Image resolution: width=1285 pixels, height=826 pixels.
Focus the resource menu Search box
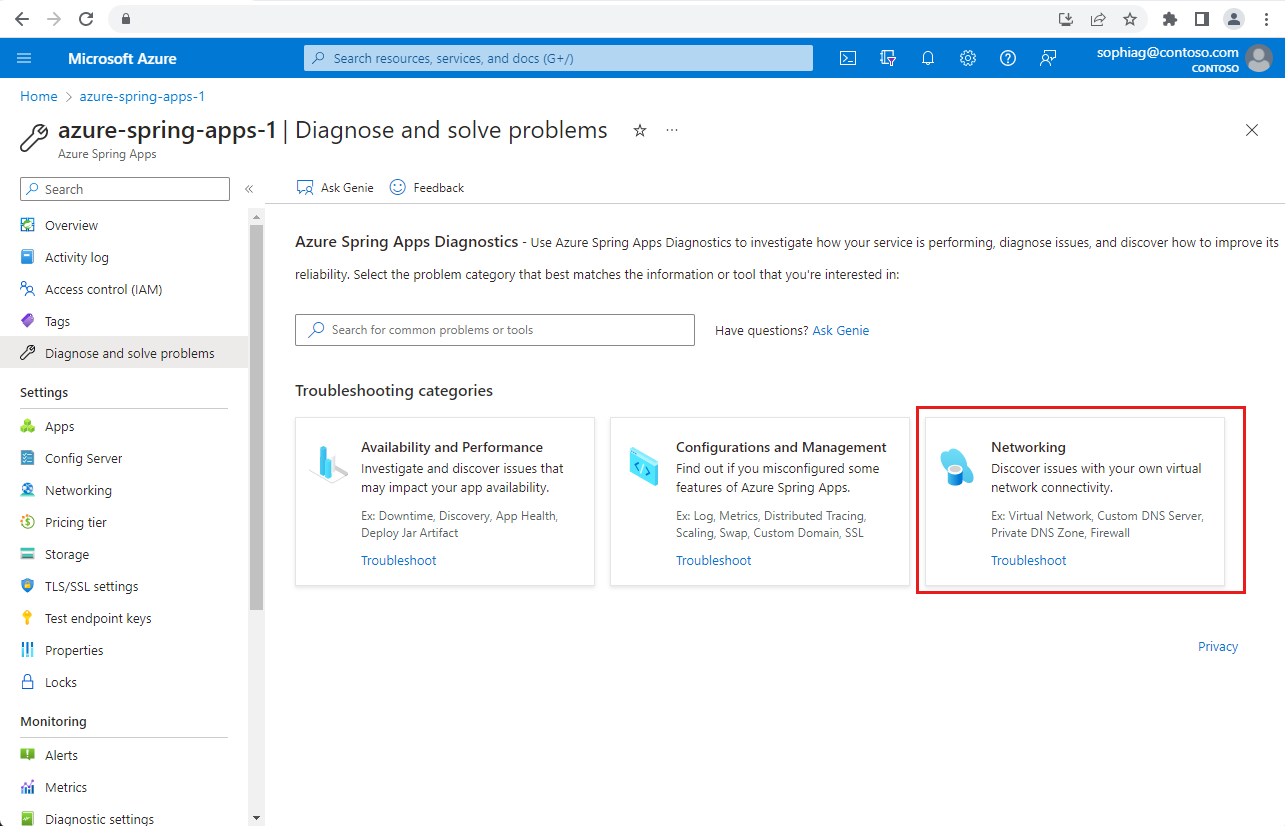click(x=125, y=189)
